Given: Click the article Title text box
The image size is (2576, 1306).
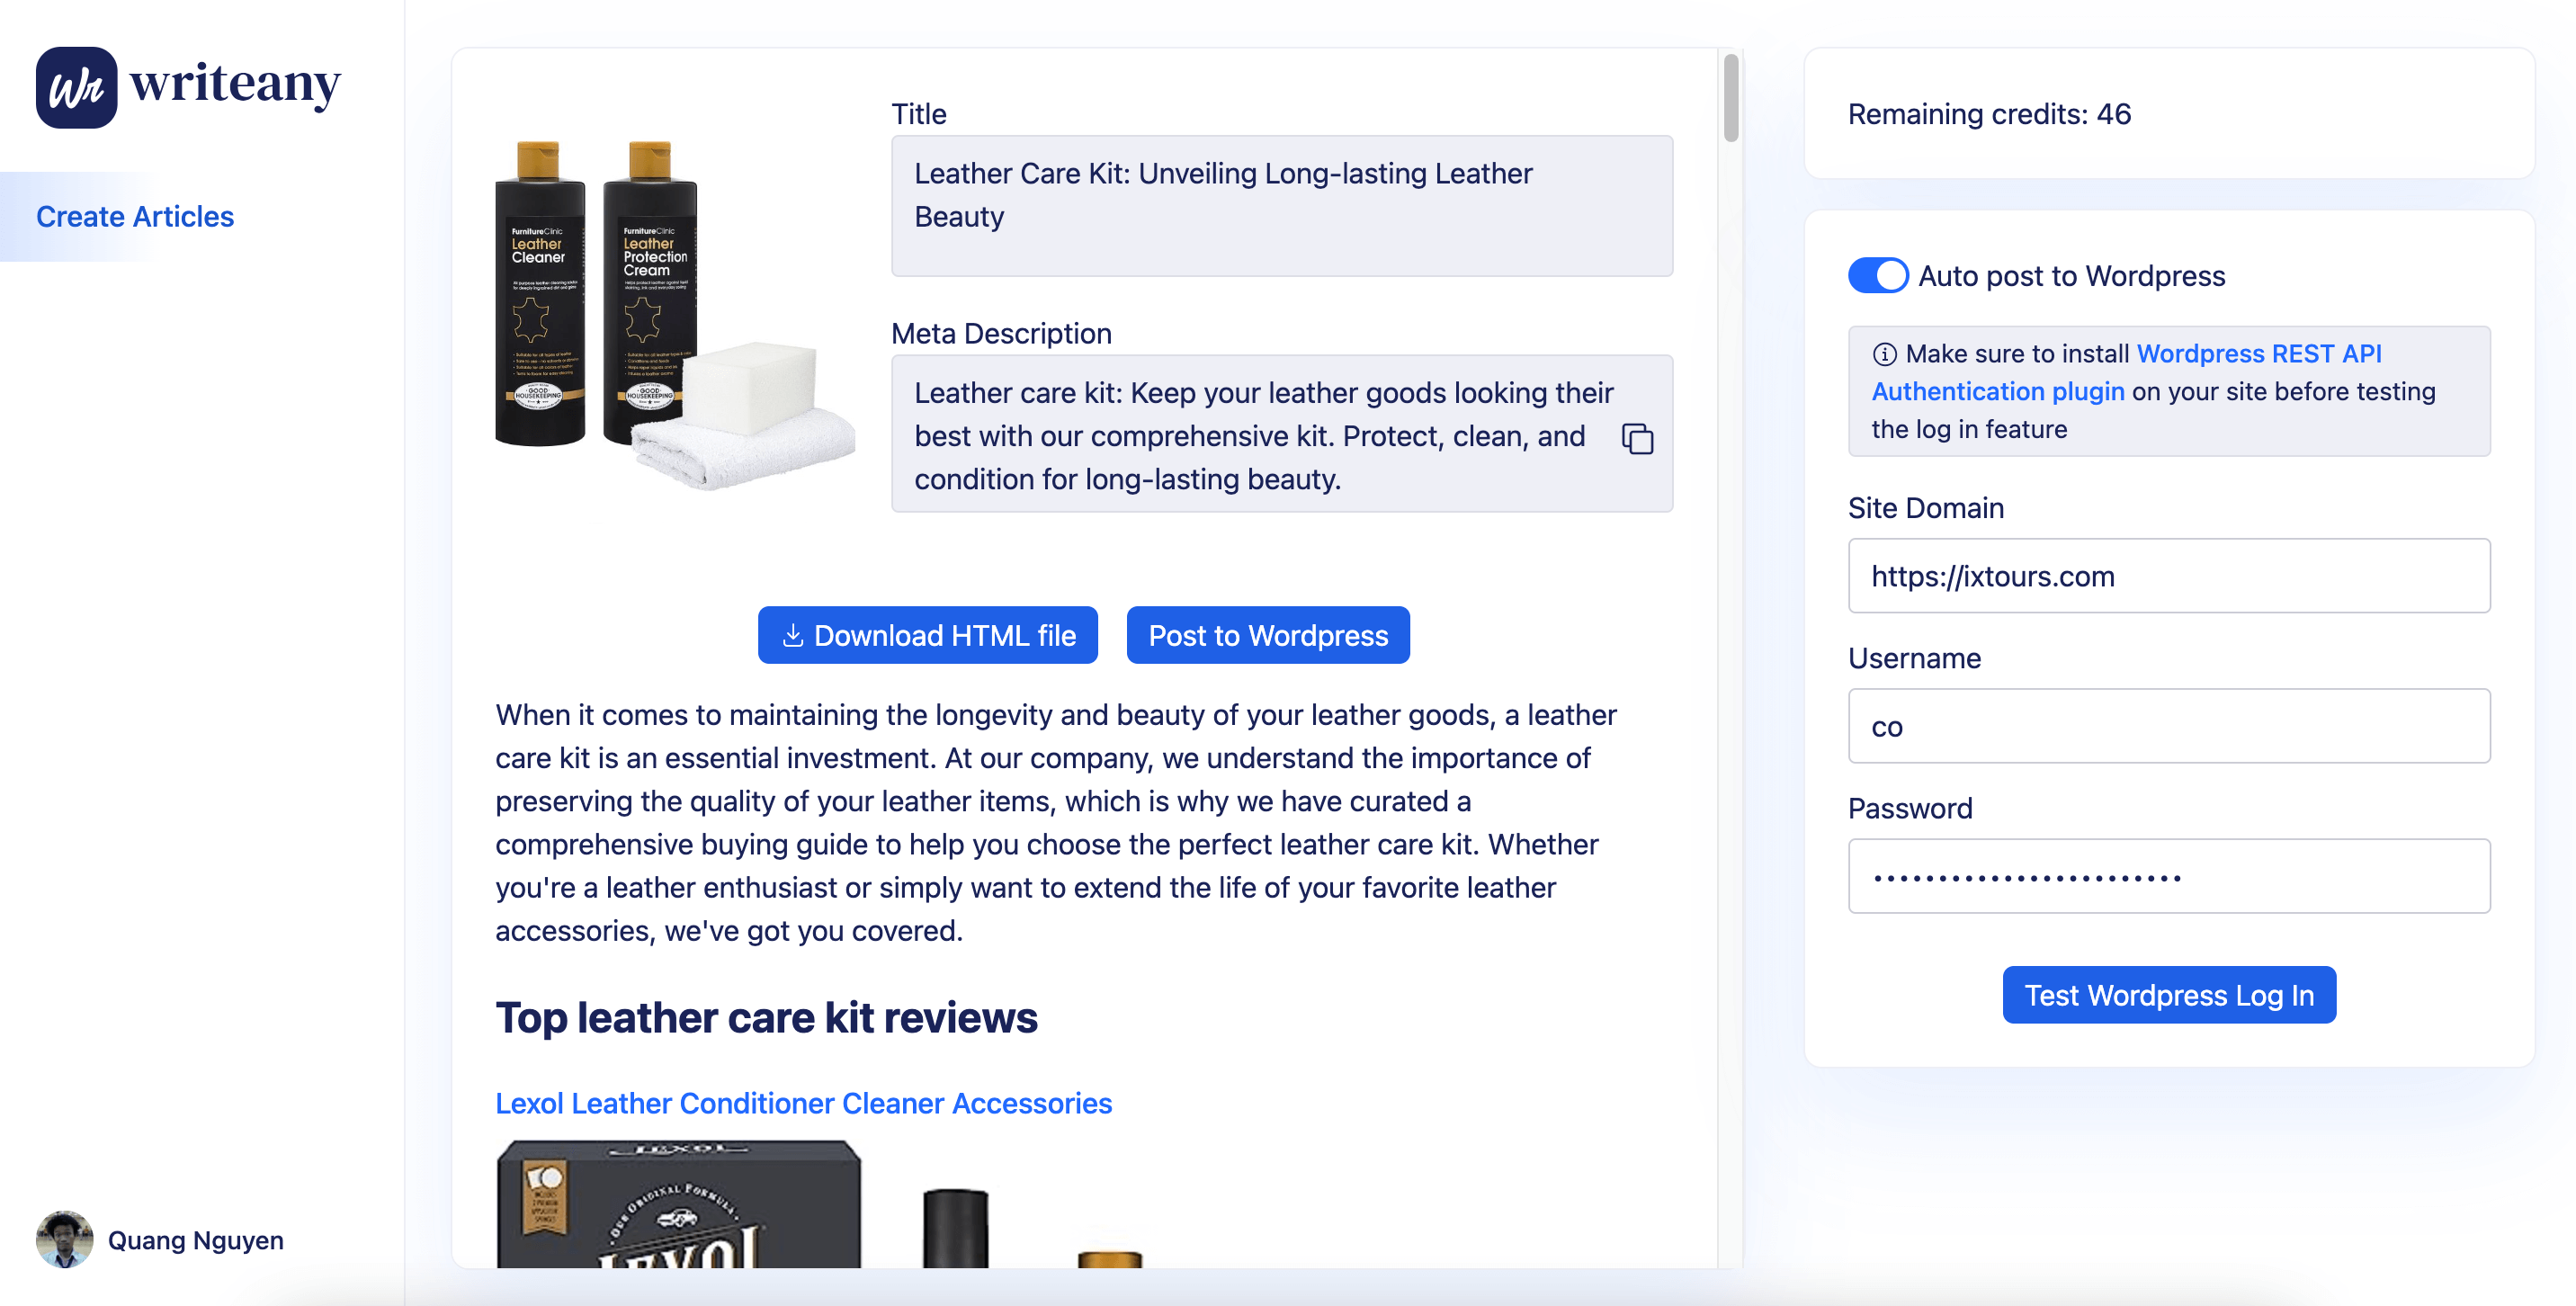Looking at the screenshot, I should point(1282,206).
